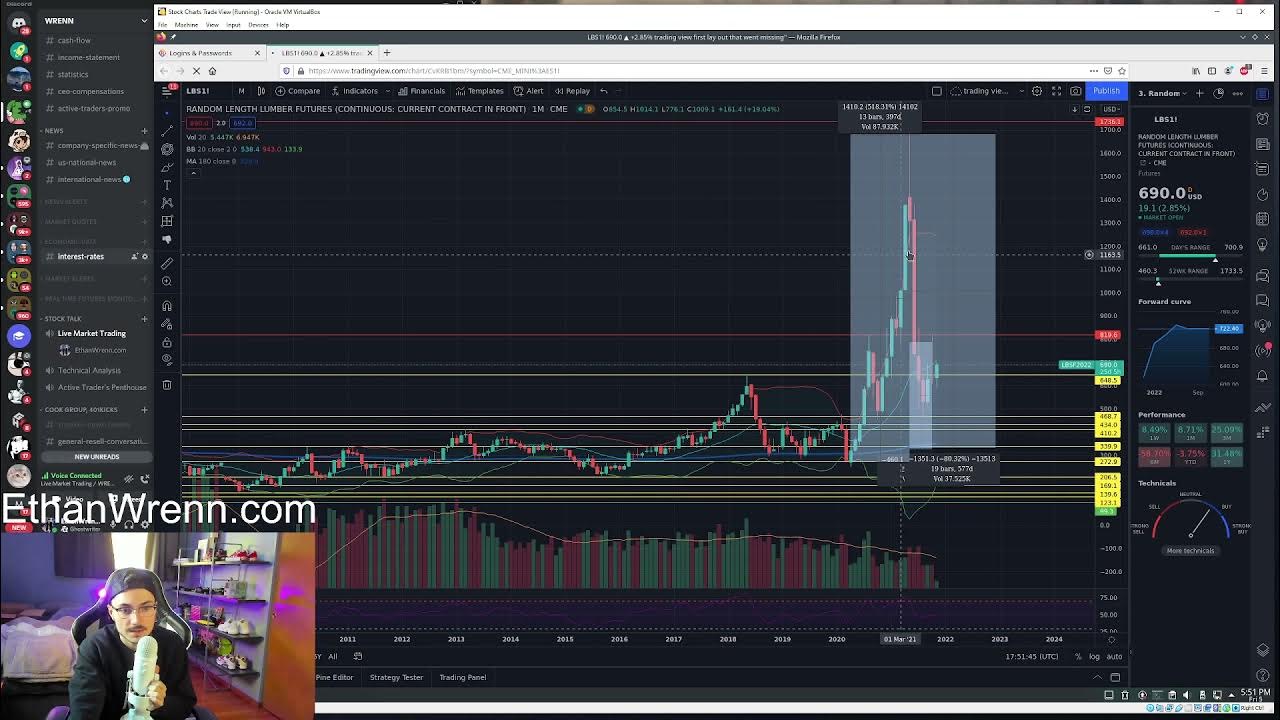This screenshot has width=1280, height=720.
Task: Open the Templates button
Action: click(480, 91)
